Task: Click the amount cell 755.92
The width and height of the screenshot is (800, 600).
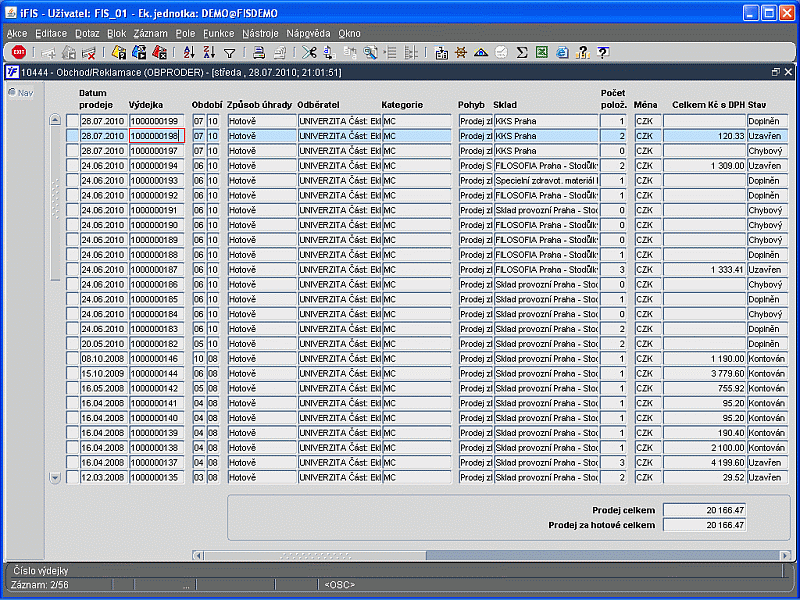Action: click(705, 388)
